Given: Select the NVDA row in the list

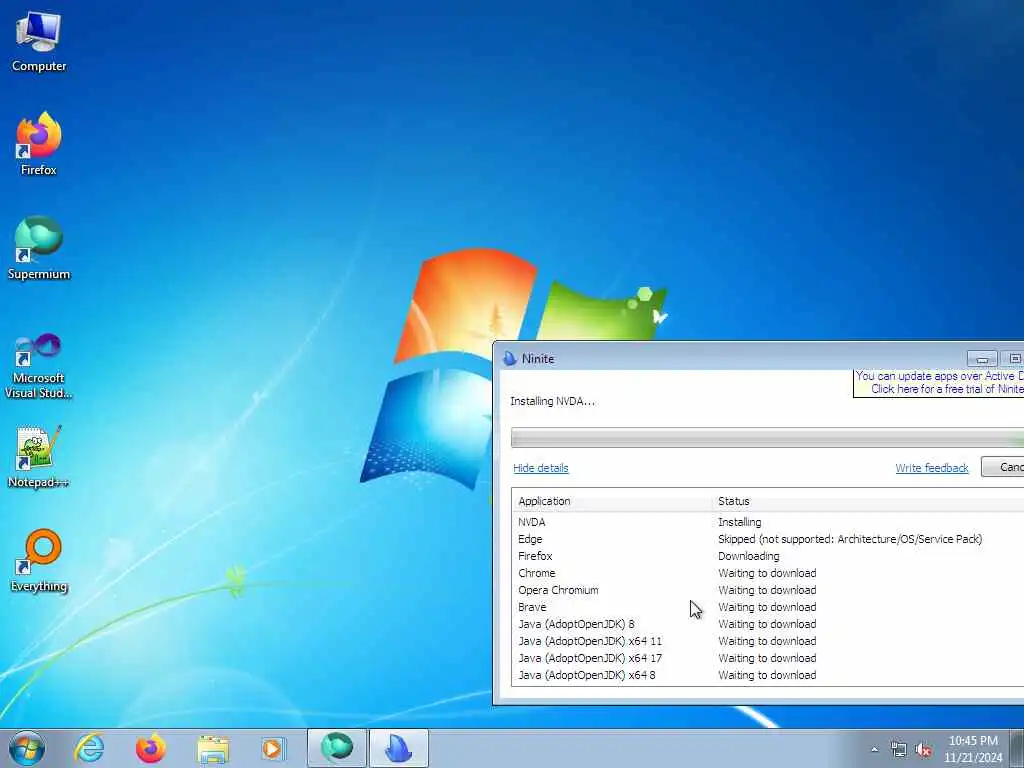Looking at the screenshot, I should point(767,522).
